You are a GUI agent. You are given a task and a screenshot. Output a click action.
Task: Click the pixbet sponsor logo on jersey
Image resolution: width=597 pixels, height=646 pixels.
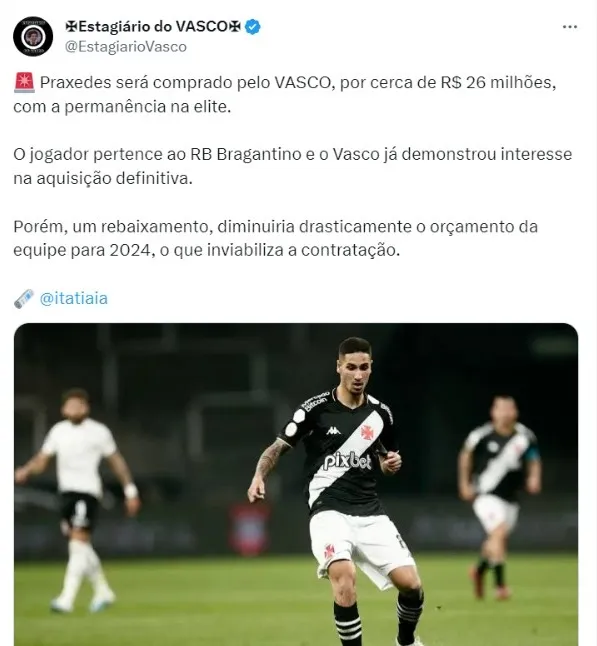tap(347, 461)
